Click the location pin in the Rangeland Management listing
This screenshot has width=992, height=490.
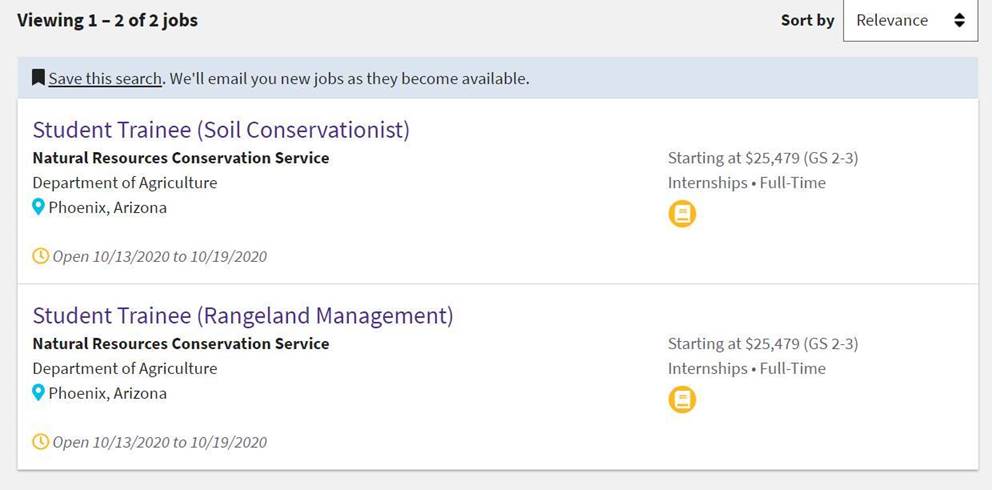coord(39,393)
